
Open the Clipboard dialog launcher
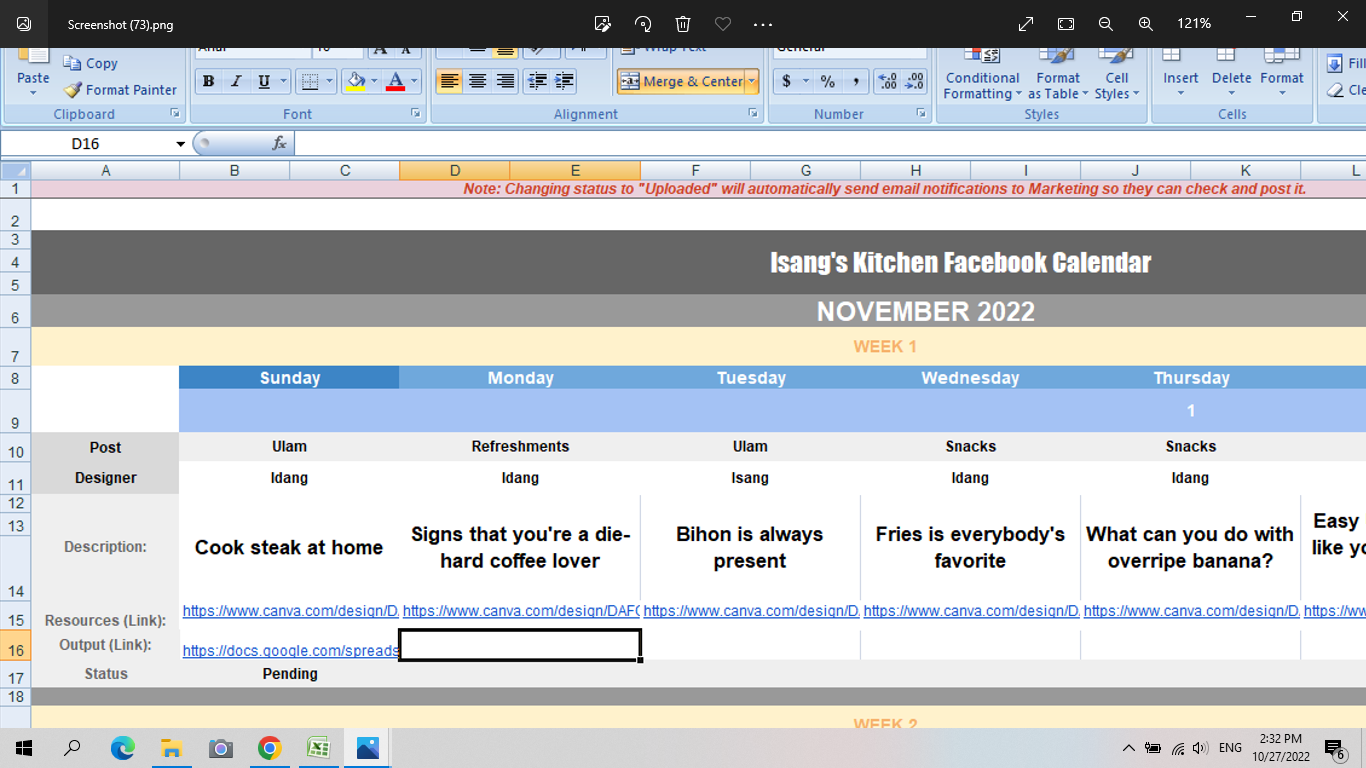[x=174, y=114]
